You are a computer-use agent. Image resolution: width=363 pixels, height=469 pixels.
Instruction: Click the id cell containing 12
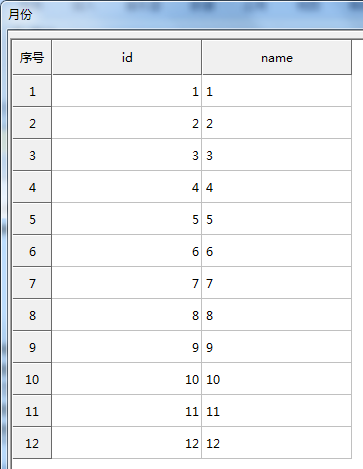coord(127,443)
